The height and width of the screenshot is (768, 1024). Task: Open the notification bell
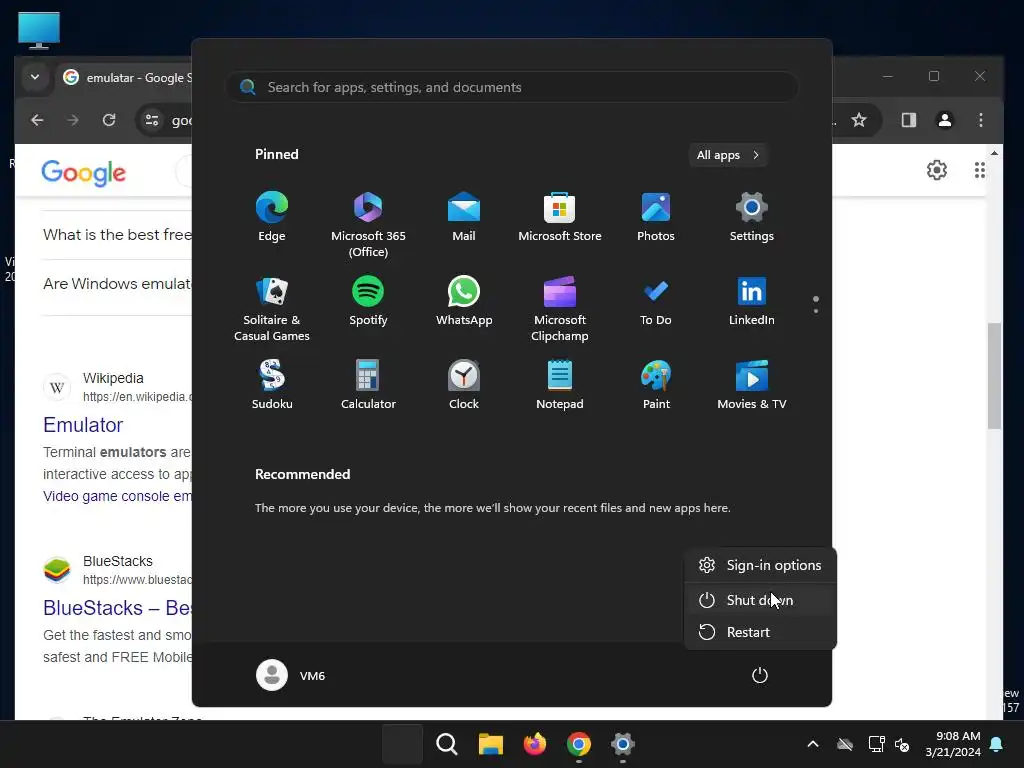[x=997, y=744]
